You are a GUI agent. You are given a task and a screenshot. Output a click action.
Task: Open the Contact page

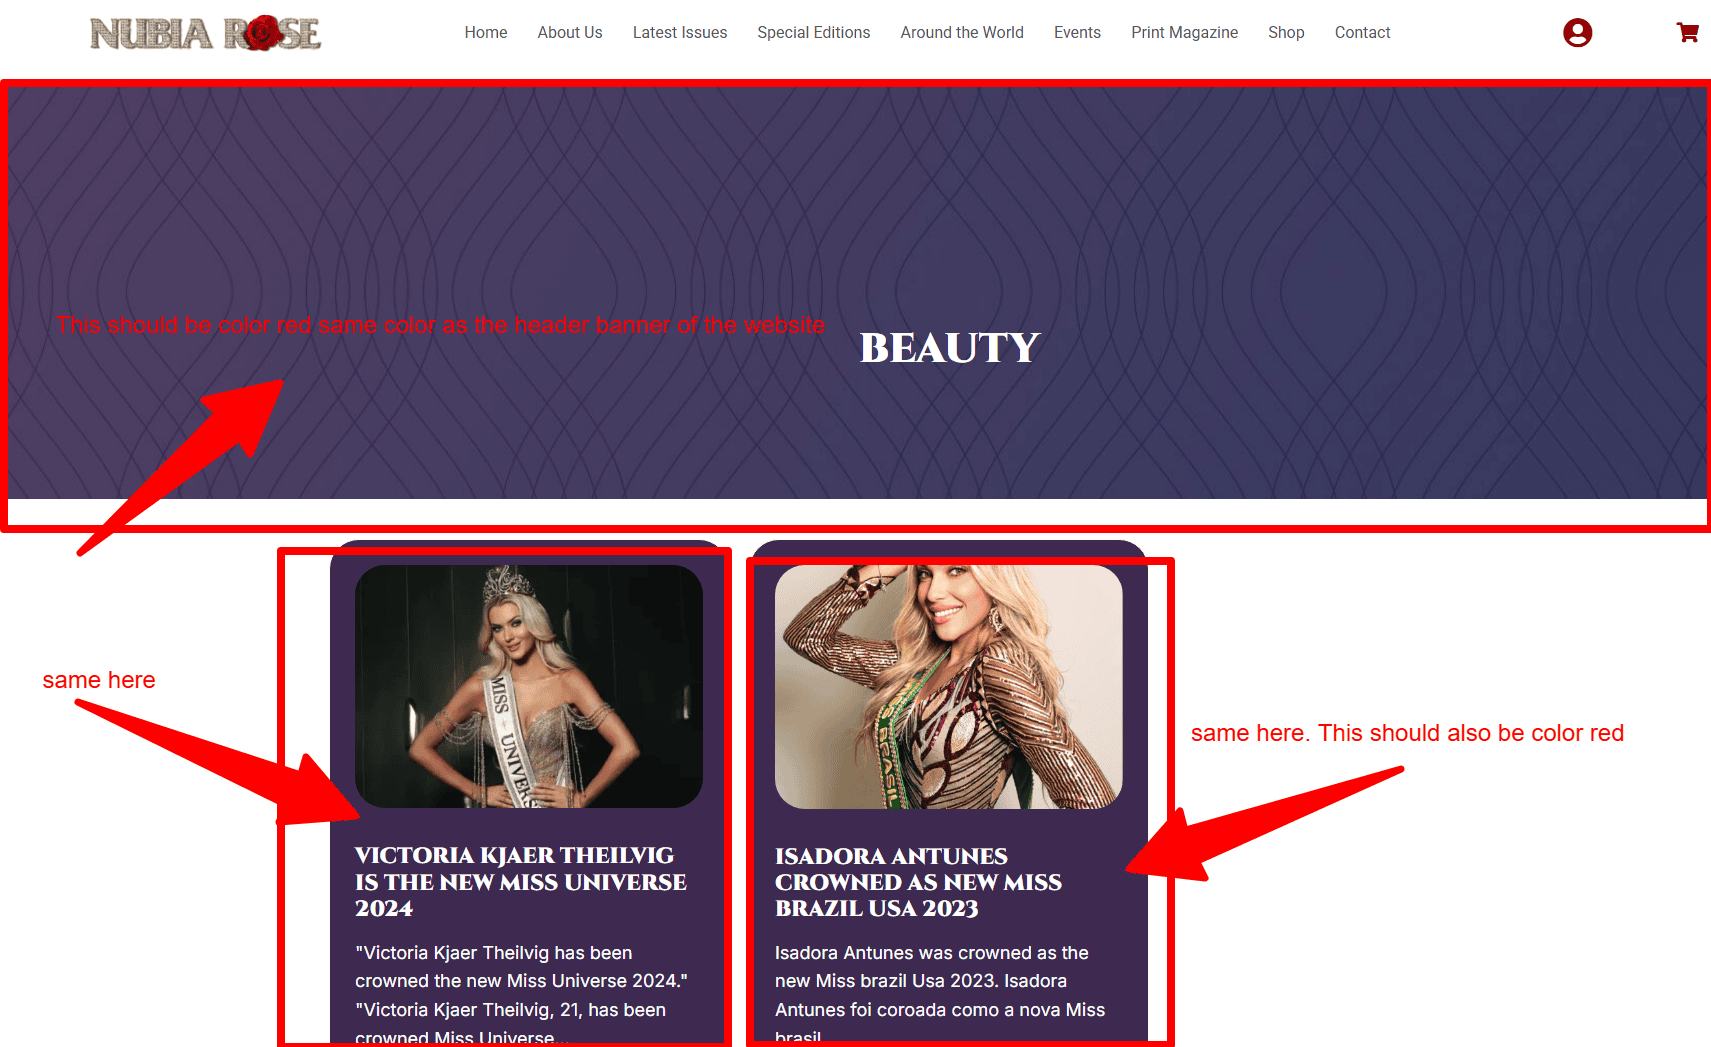(x=1362, y=33)
